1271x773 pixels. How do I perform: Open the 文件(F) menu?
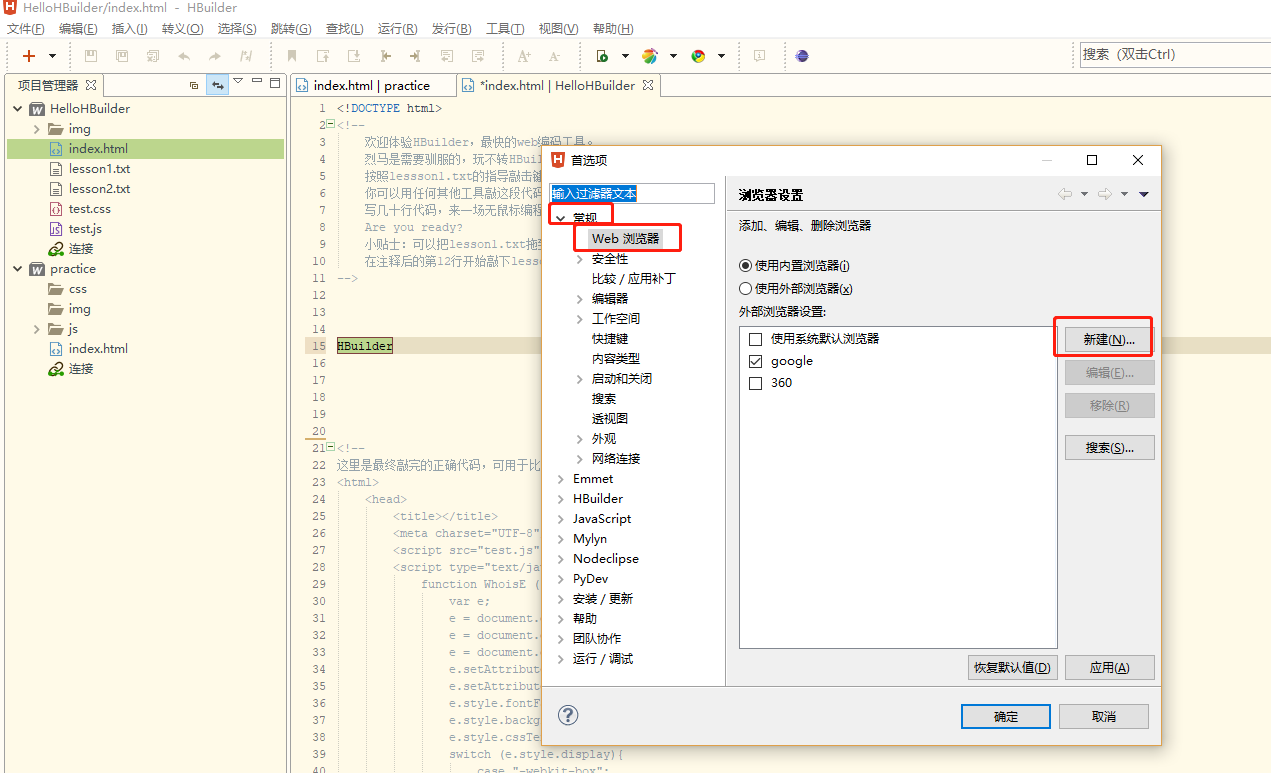25,29
